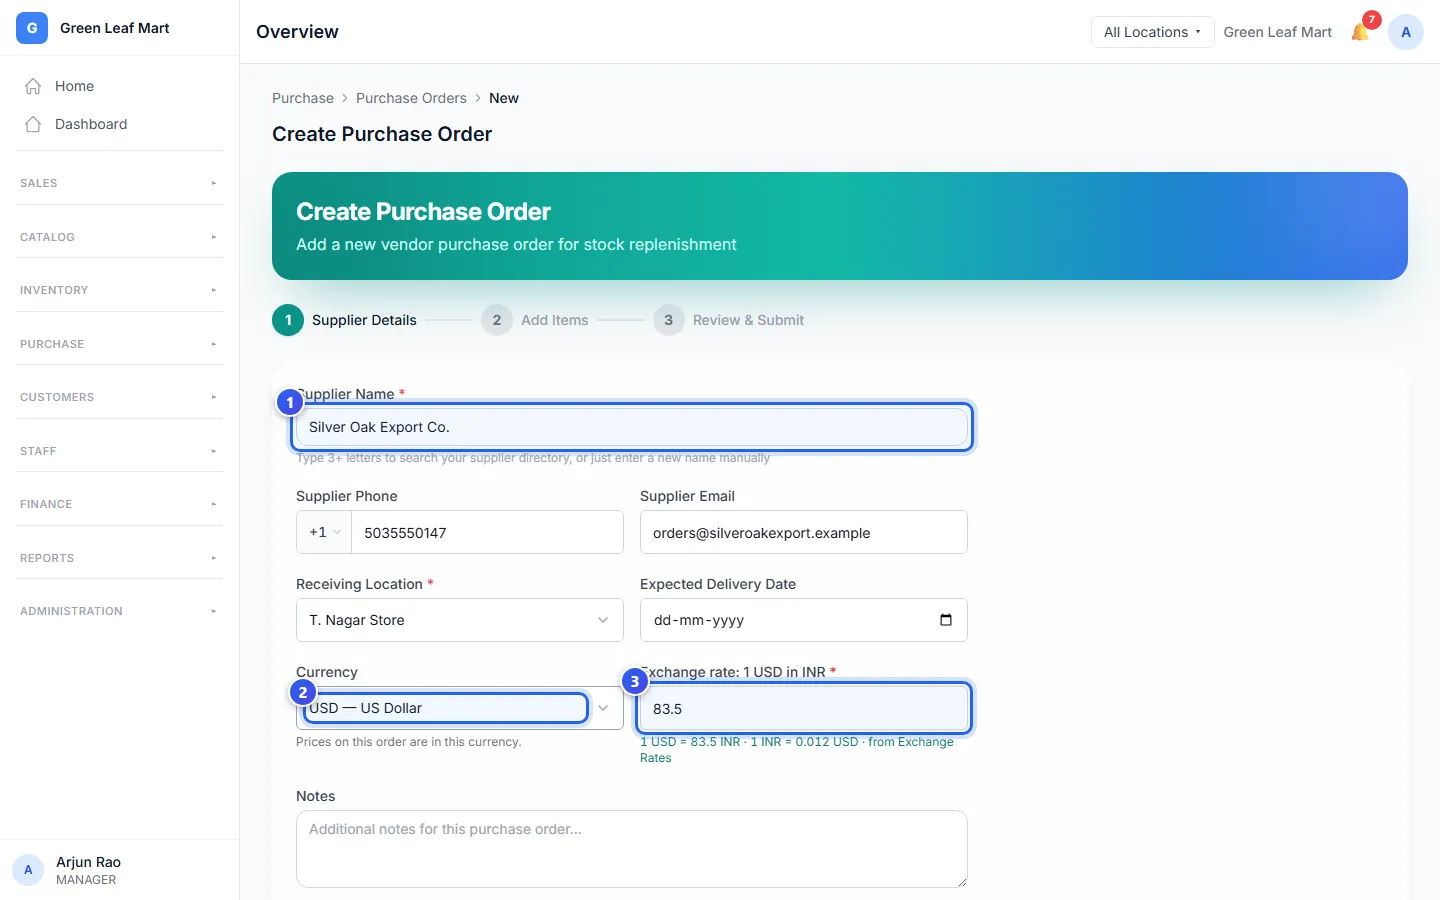This screenshot has height=900, width=1440.
Task: Click the Home house icon in sidebar
Action: [33, 86]
